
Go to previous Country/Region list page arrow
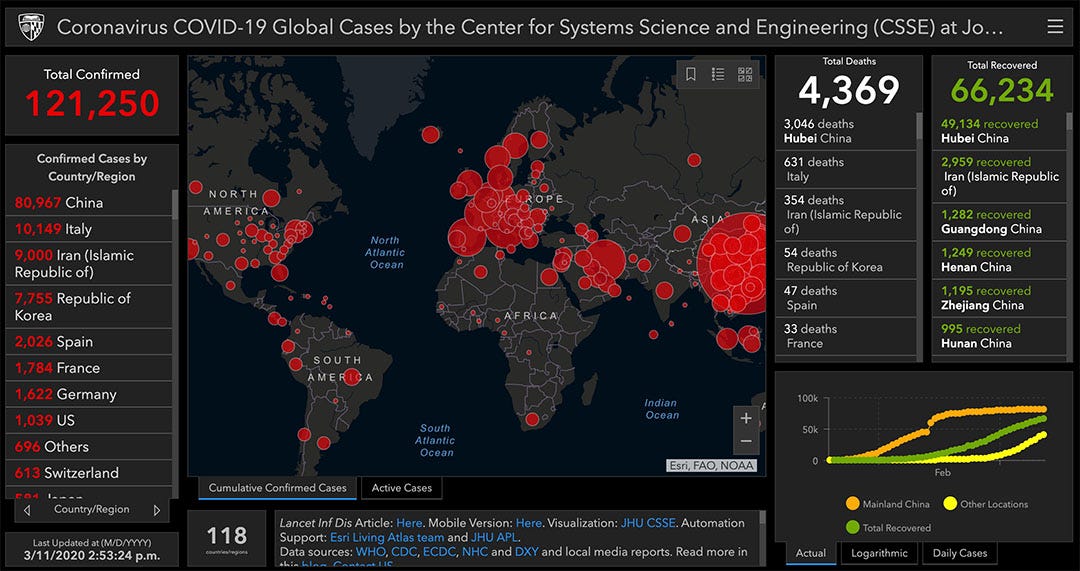point(27,510)
